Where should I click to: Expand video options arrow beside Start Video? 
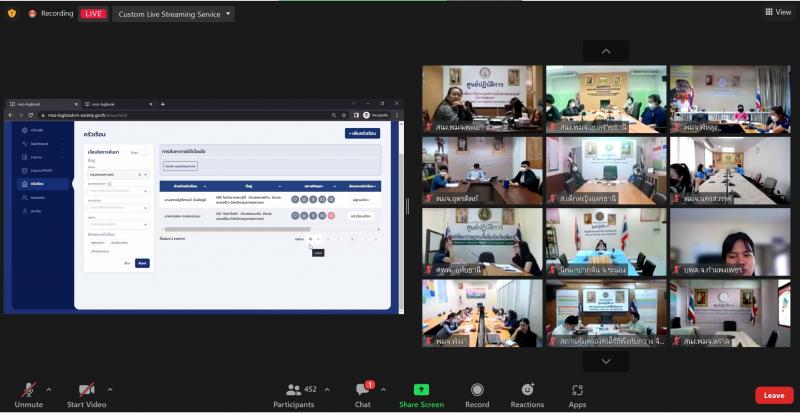pos(110,390)
